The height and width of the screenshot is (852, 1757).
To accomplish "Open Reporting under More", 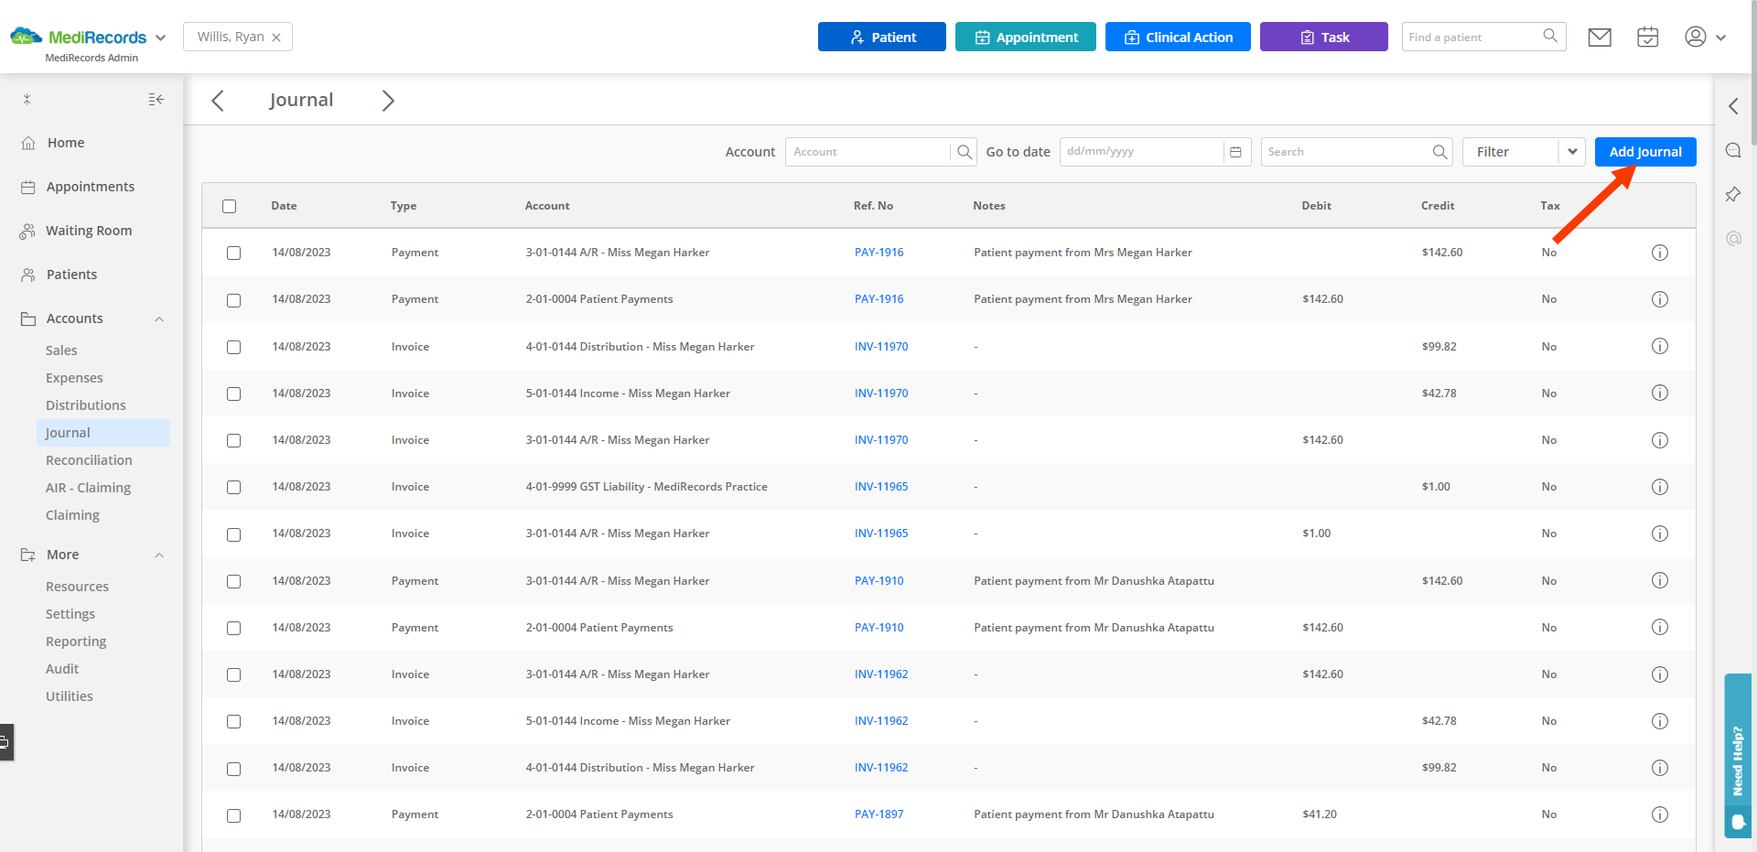I will (x=76, y=641).
